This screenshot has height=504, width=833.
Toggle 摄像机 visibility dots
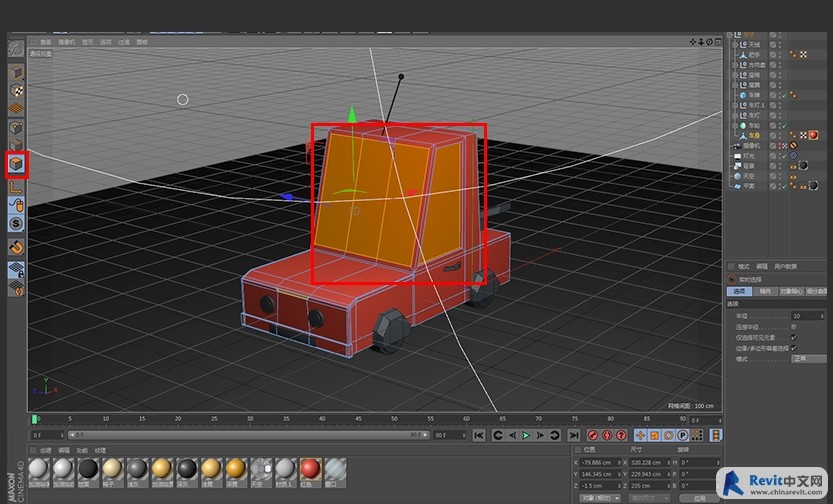coord(779,146)
